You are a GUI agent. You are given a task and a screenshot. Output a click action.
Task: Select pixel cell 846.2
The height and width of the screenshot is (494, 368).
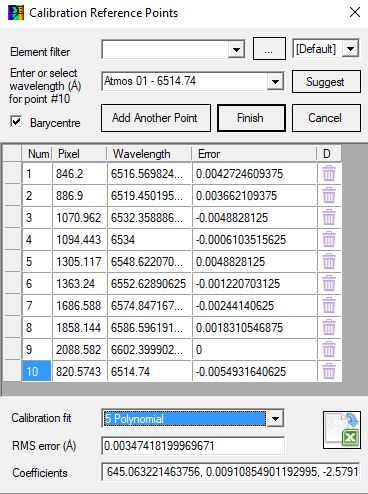point(79,174)
